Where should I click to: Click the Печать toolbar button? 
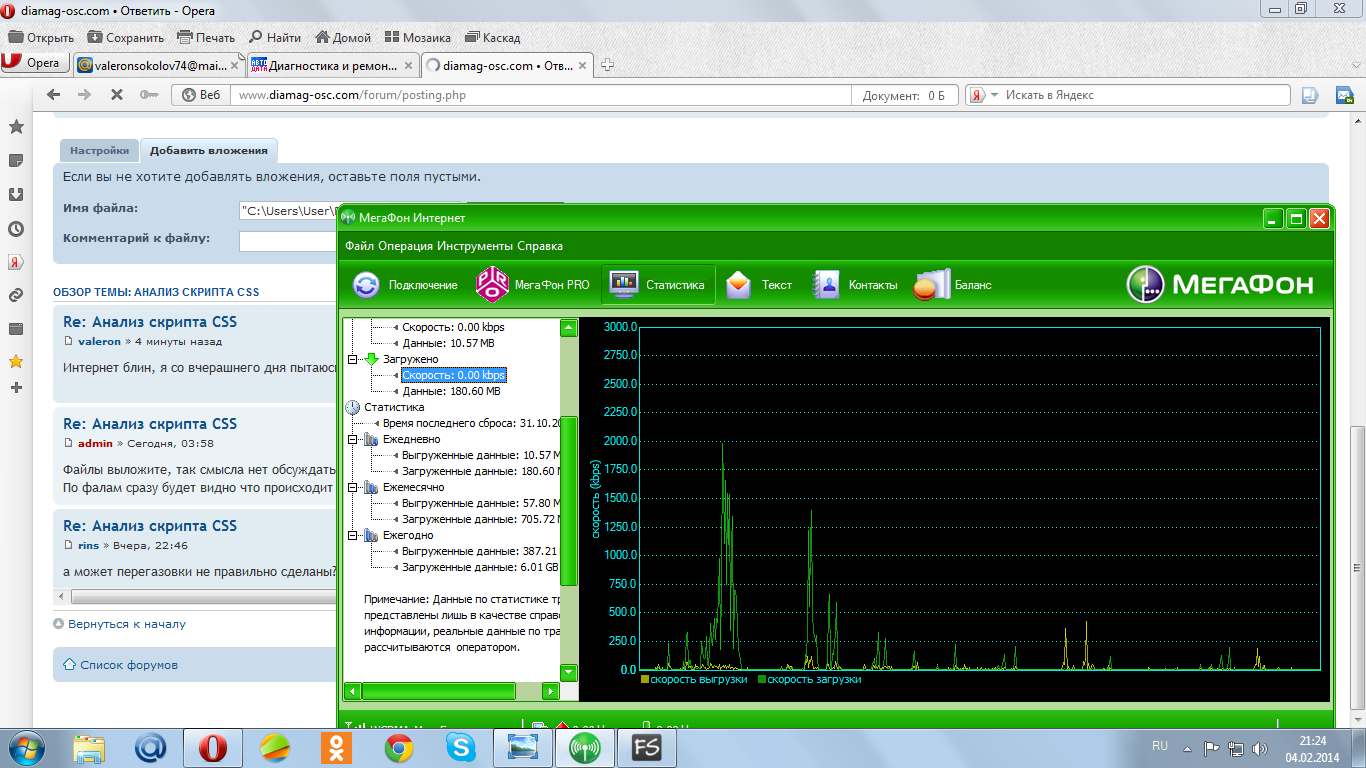pyautogui.click(x=206, y=38)
